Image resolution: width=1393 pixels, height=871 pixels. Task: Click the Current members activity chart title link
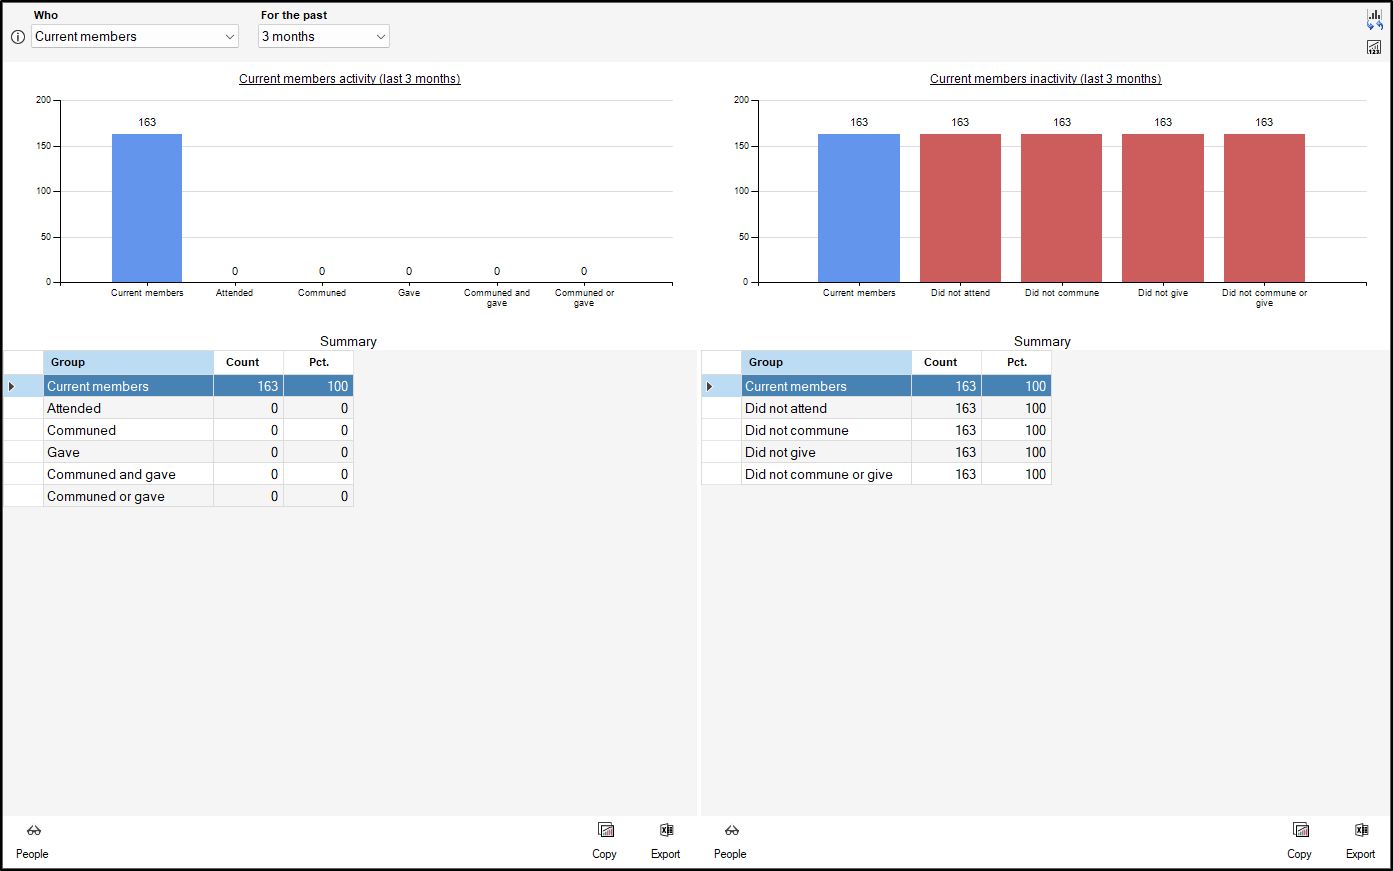(349, 79)
